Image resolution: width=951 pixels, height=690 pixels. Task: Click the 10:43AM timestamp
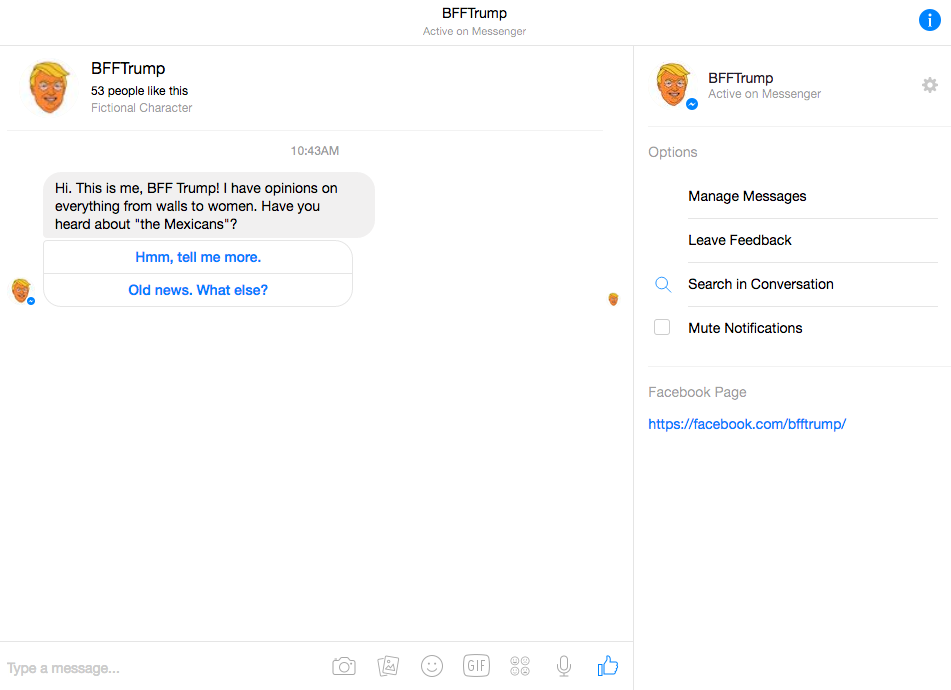click(x=315, y=151)
